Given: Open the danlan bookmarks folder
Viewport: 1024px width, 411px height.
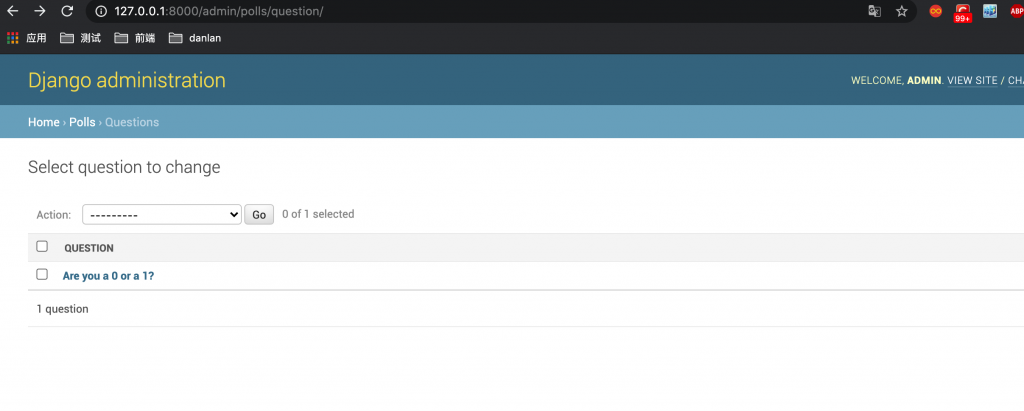Looking at the screenshot, I should click(x=195, y=38).
